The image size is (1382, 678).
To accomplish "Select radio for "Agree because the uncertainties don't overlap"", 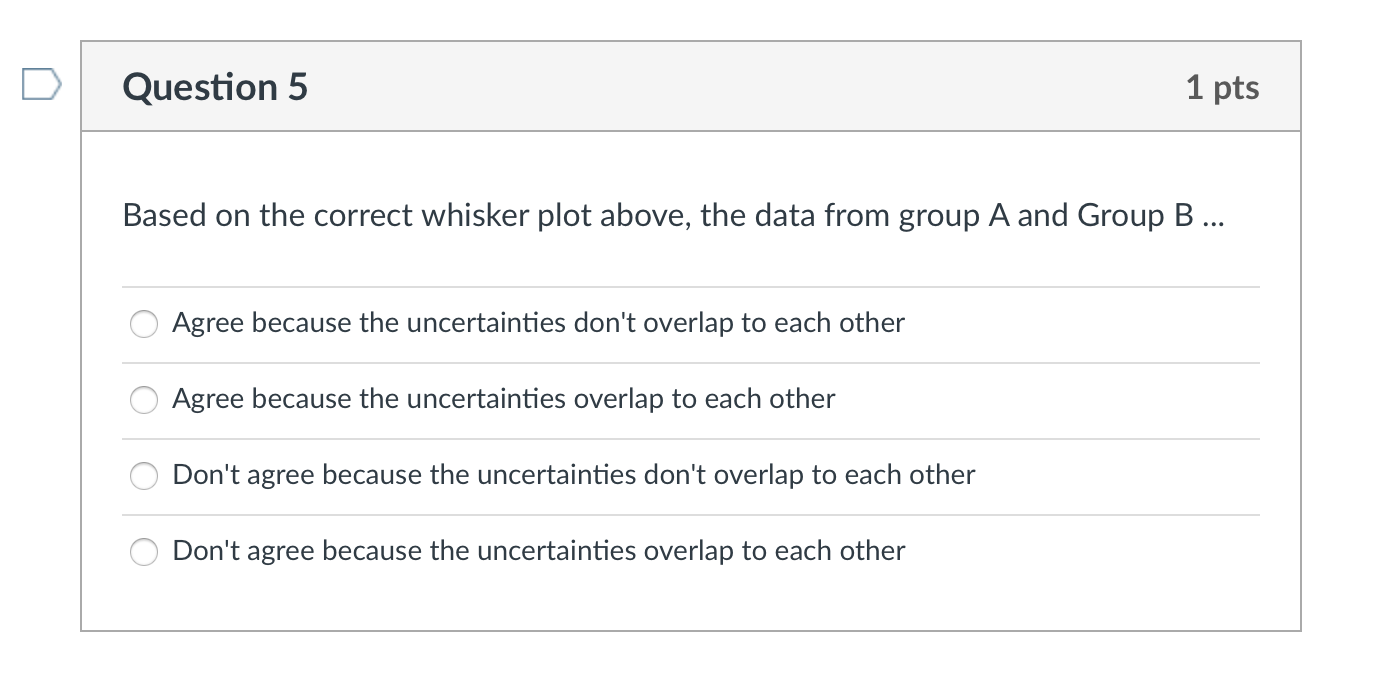I will (x=145, y=324).
